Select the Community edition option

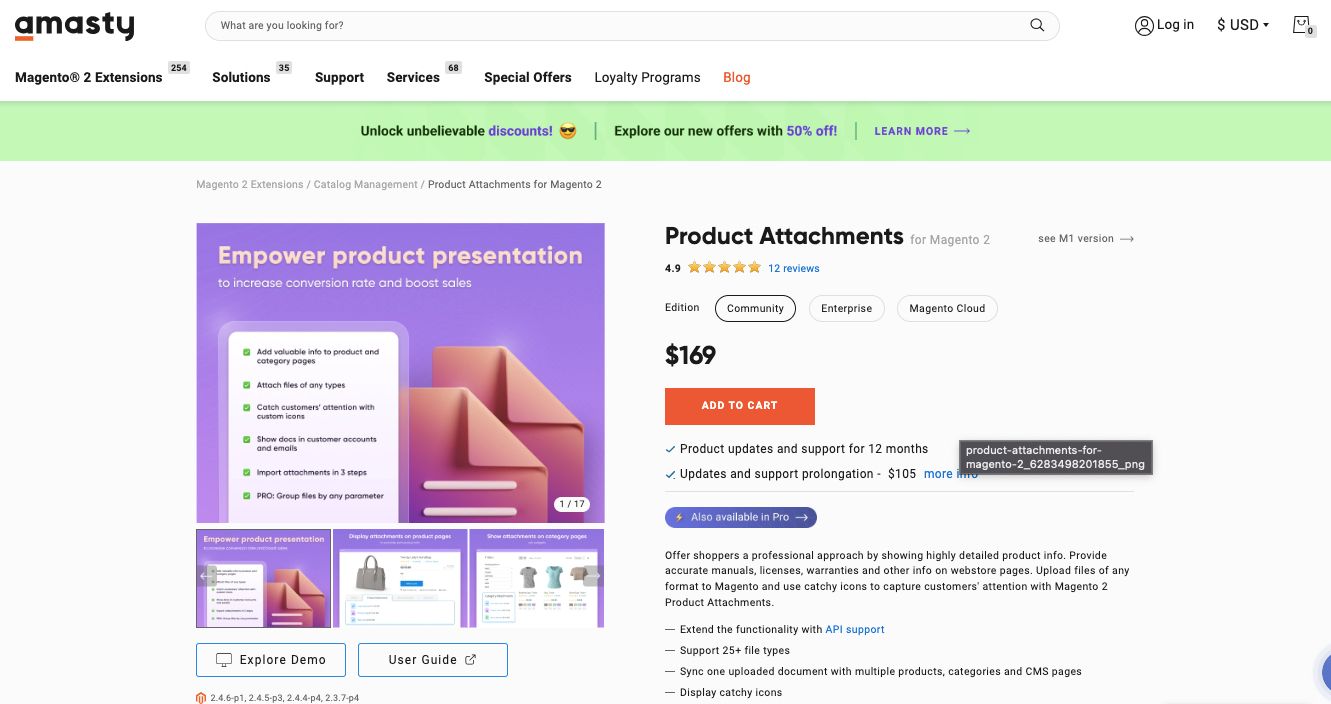click(755, 308)
